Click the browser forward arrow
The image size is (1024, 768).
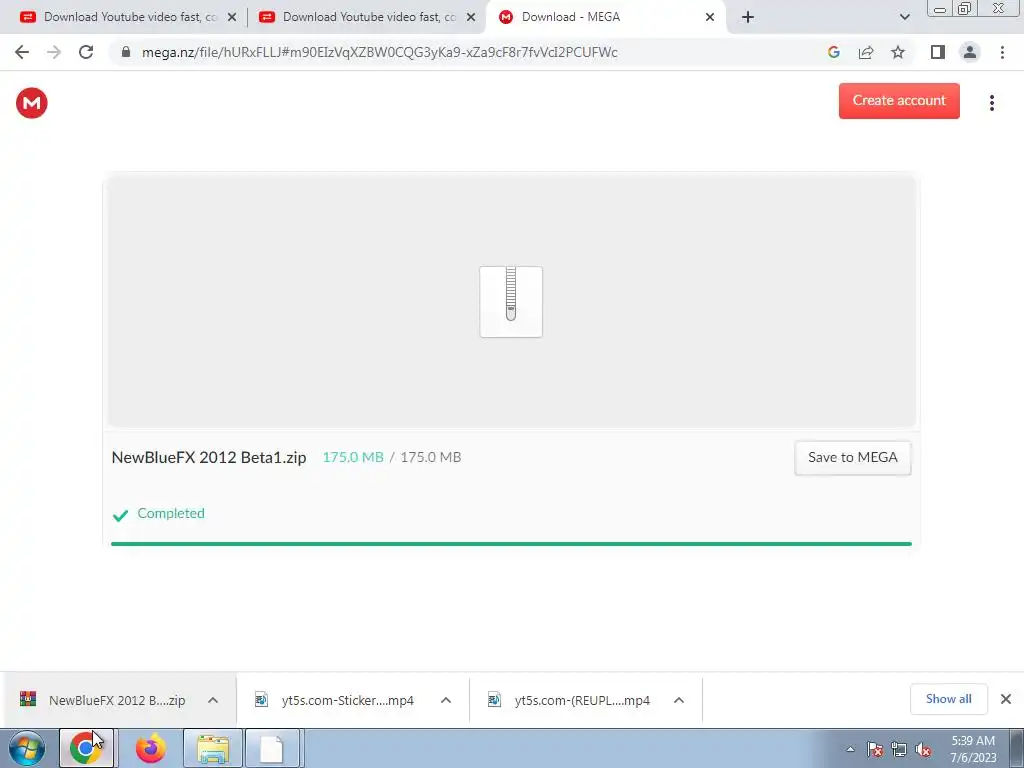pos(54,52)
